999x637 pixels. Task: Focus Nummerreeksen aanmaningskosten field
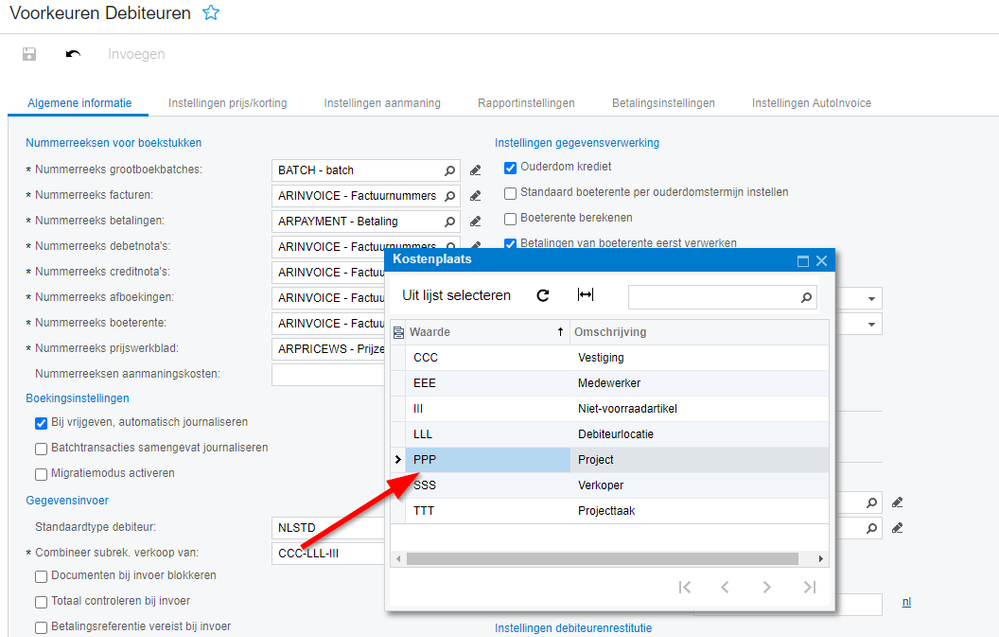(x=328, y=375)
